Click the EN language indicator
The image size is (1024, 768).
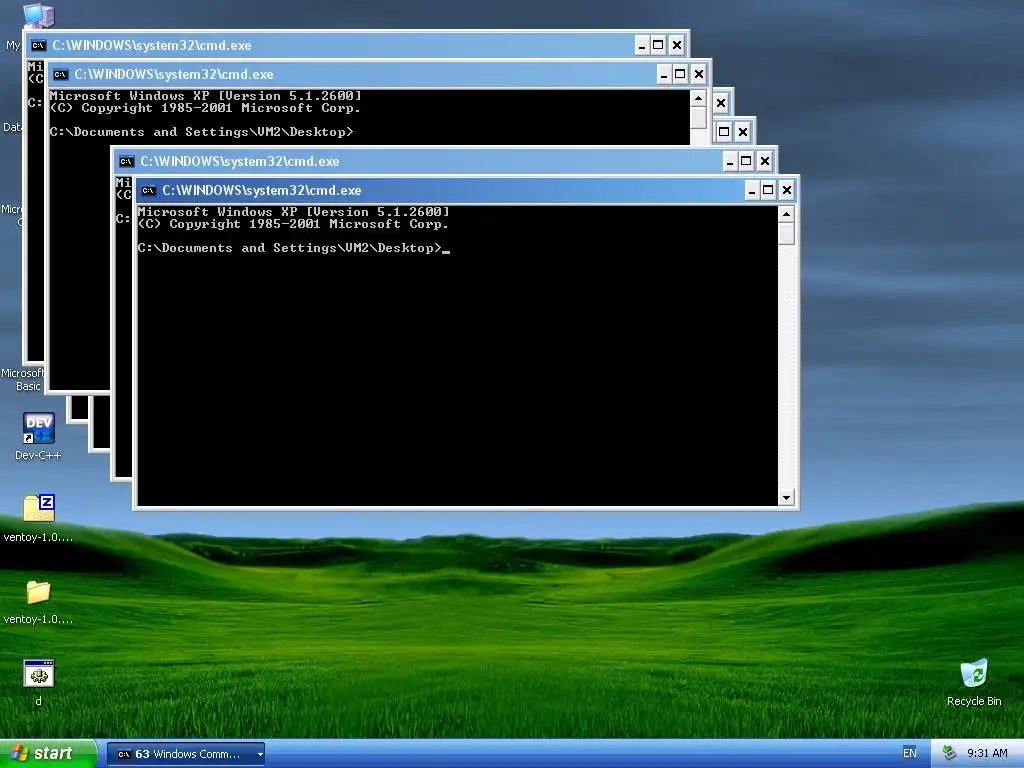tap(910, 754)
